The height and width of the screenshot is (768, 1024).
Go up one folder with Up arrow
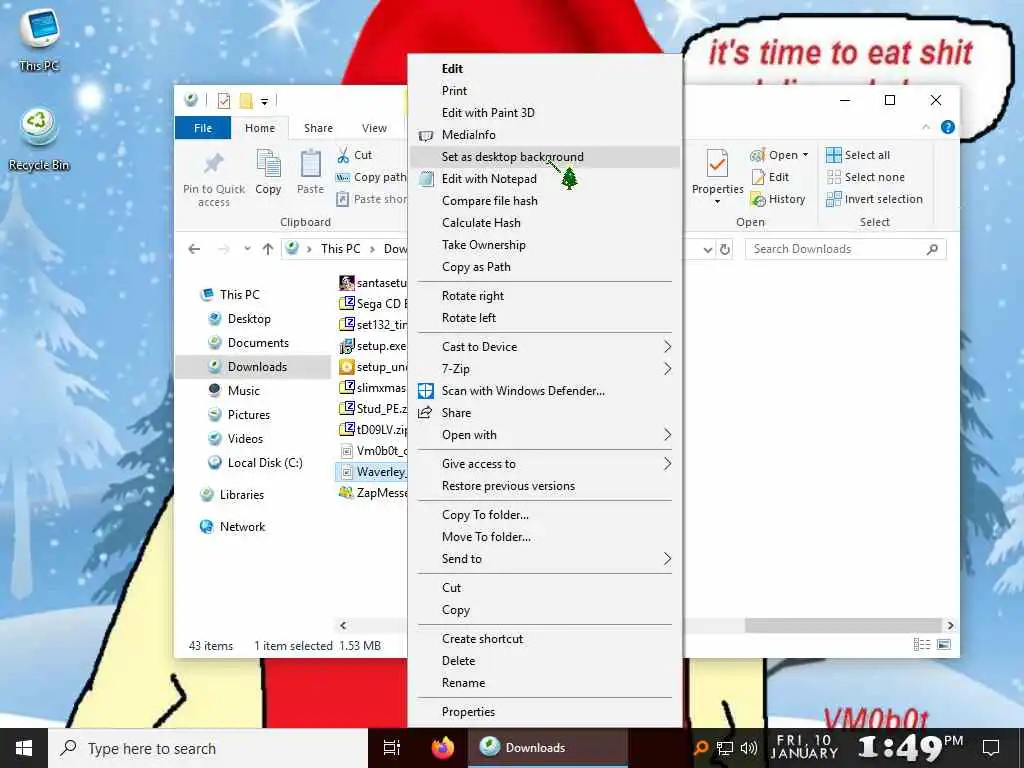(x=268, y=249)
